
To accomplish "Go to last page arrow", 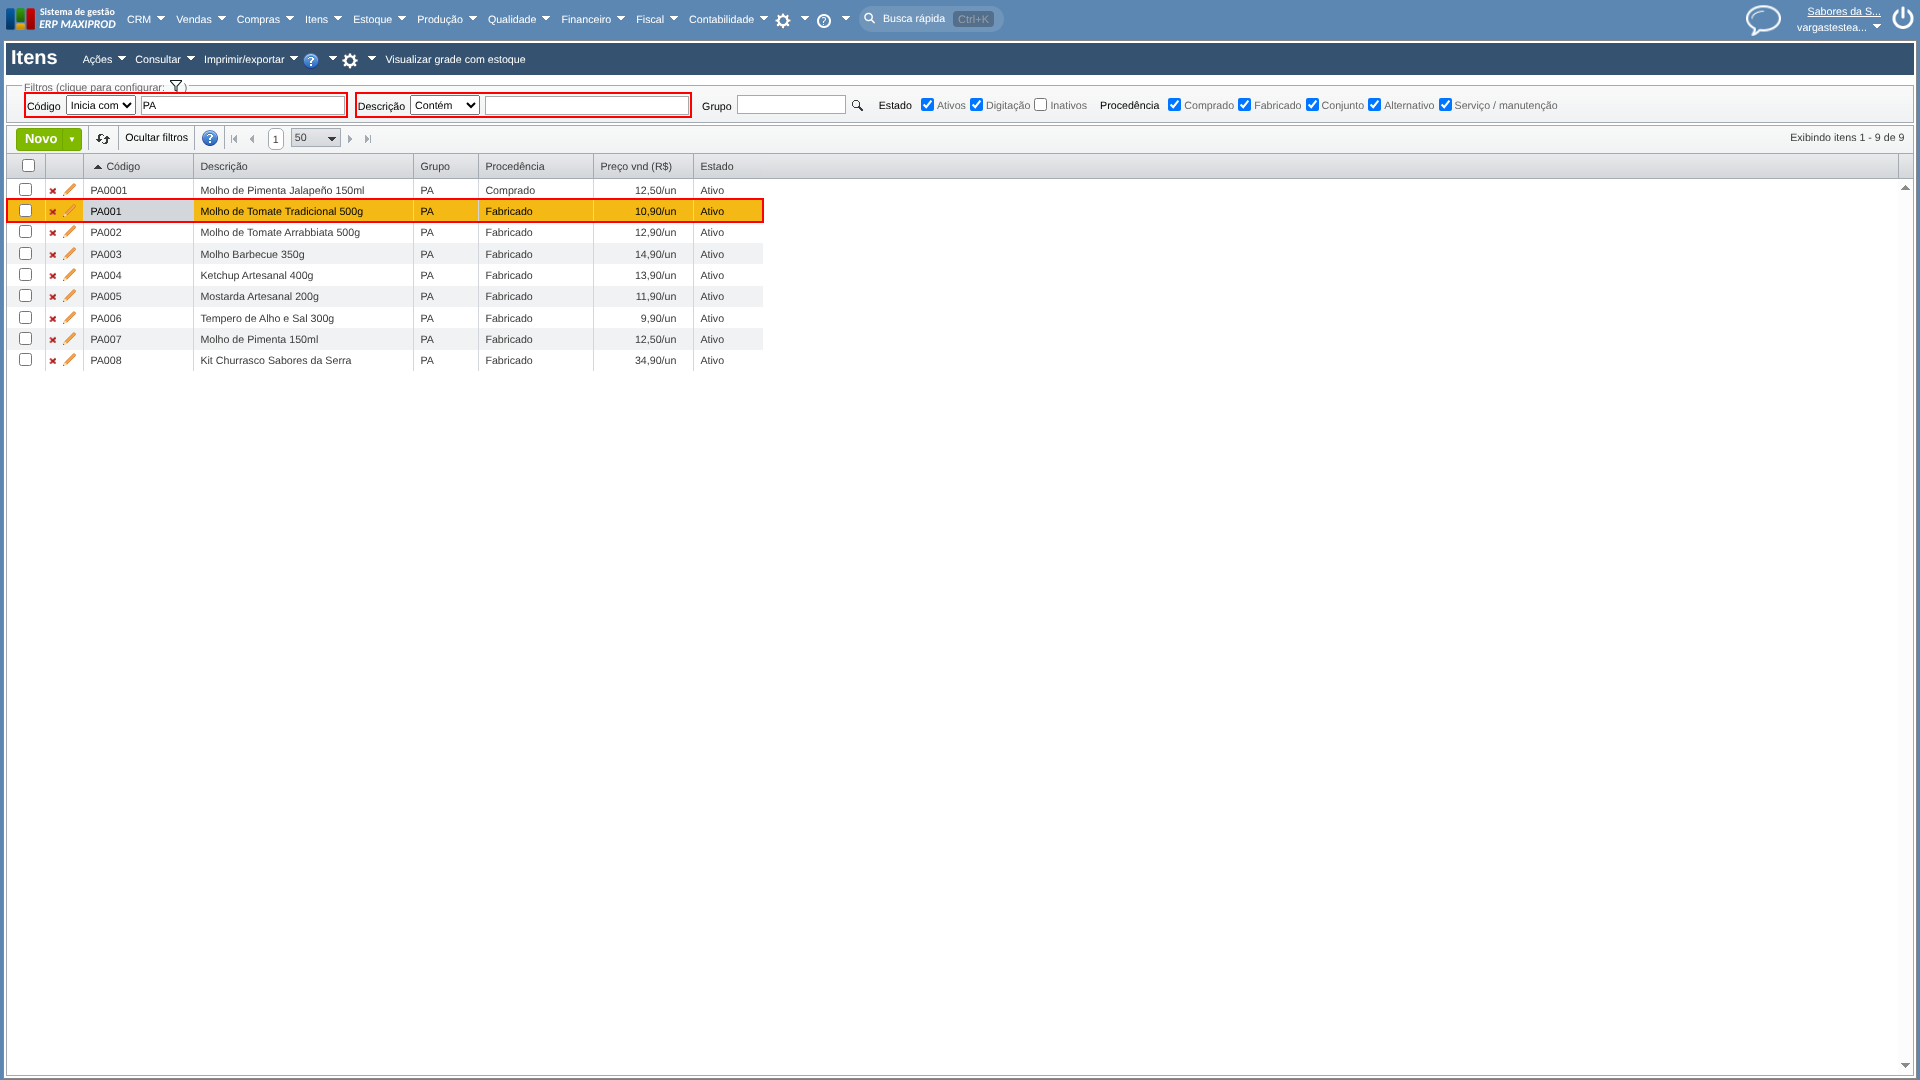I will (368, 139).
